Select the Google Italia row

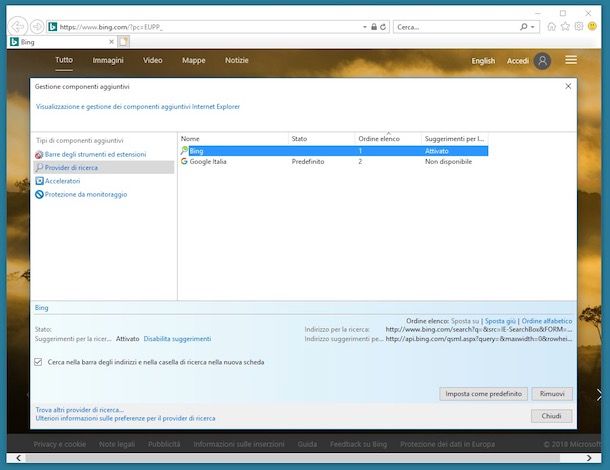[334, 161]
